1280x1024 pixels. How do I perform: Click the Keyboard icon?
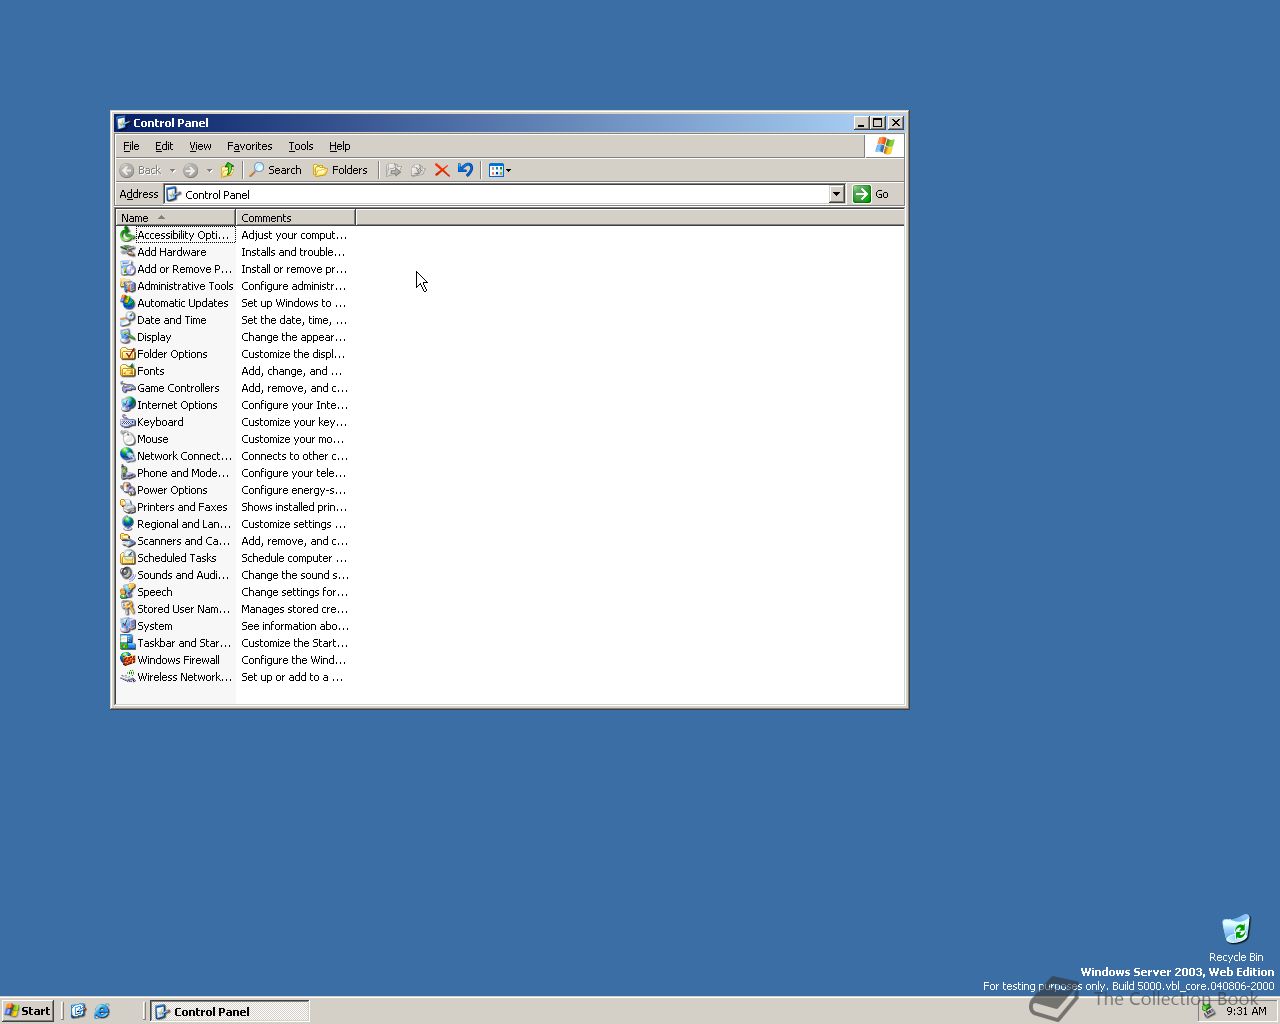127,422
